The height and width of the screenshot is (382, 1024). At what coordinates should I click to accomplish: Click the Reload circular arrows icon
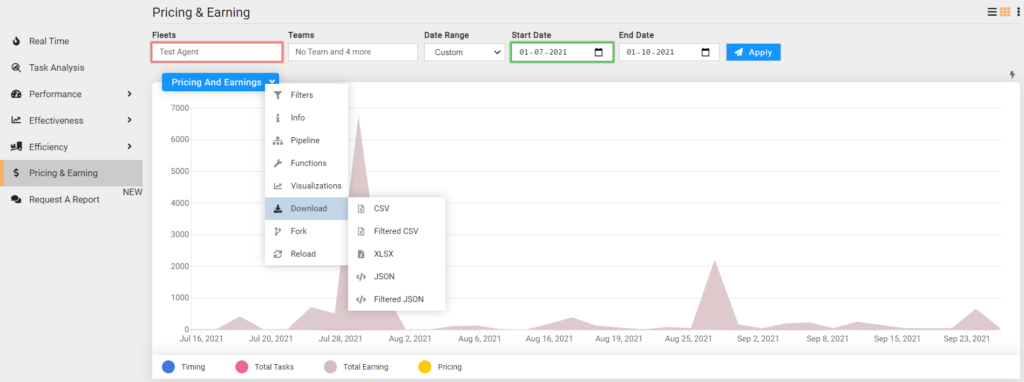click(x=278, y=254)
